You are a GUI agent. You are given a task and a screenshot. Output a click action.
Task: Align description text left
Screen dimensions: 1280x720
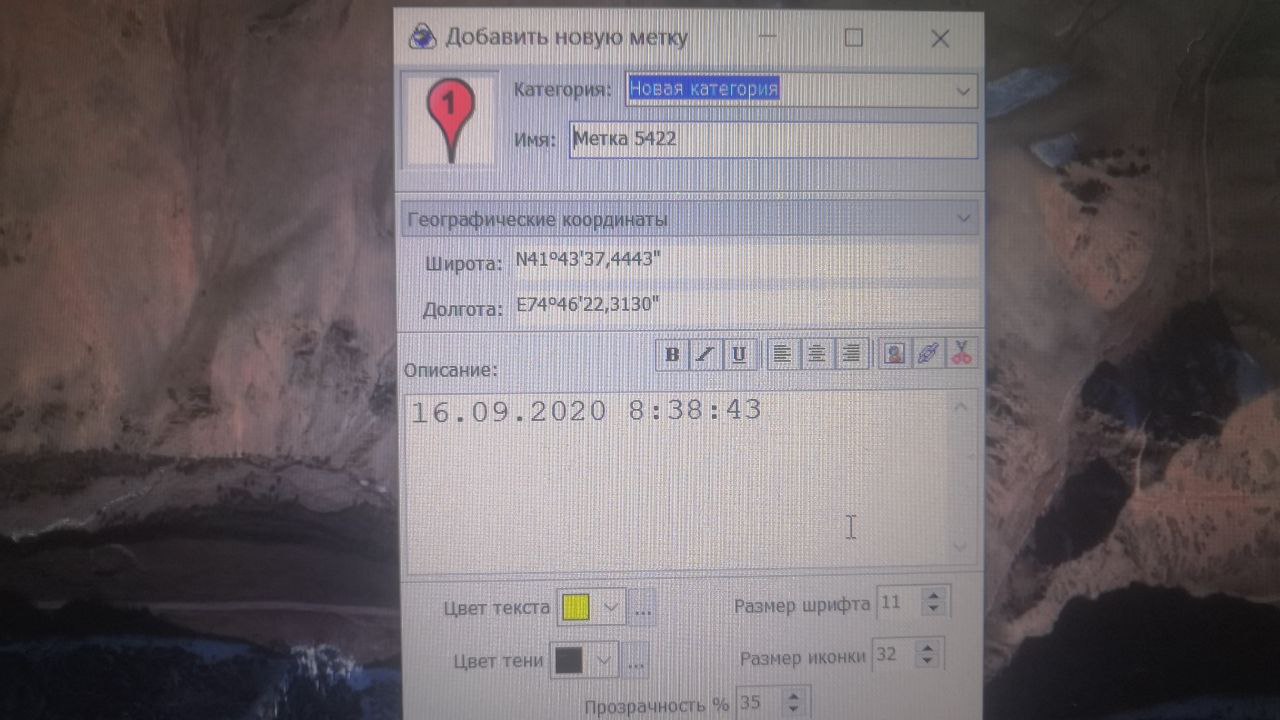(783, 354)
